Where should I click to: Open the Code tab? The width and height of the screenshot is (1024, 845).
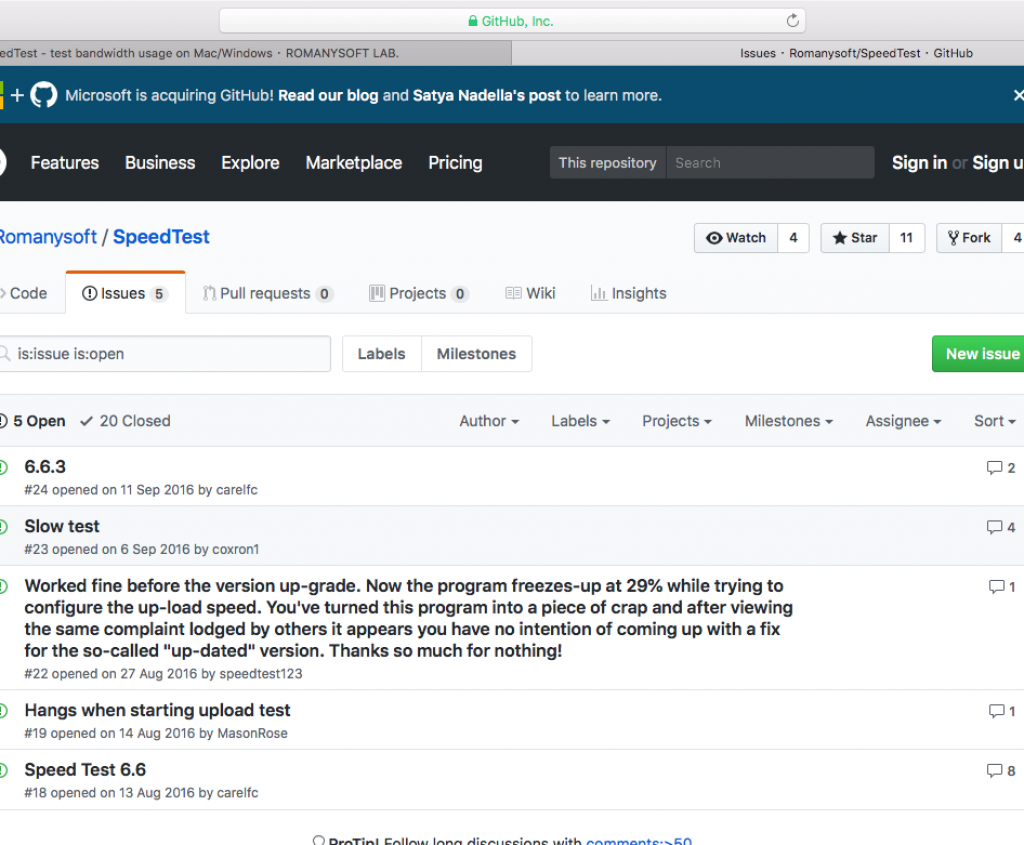[x=24, y=293]
